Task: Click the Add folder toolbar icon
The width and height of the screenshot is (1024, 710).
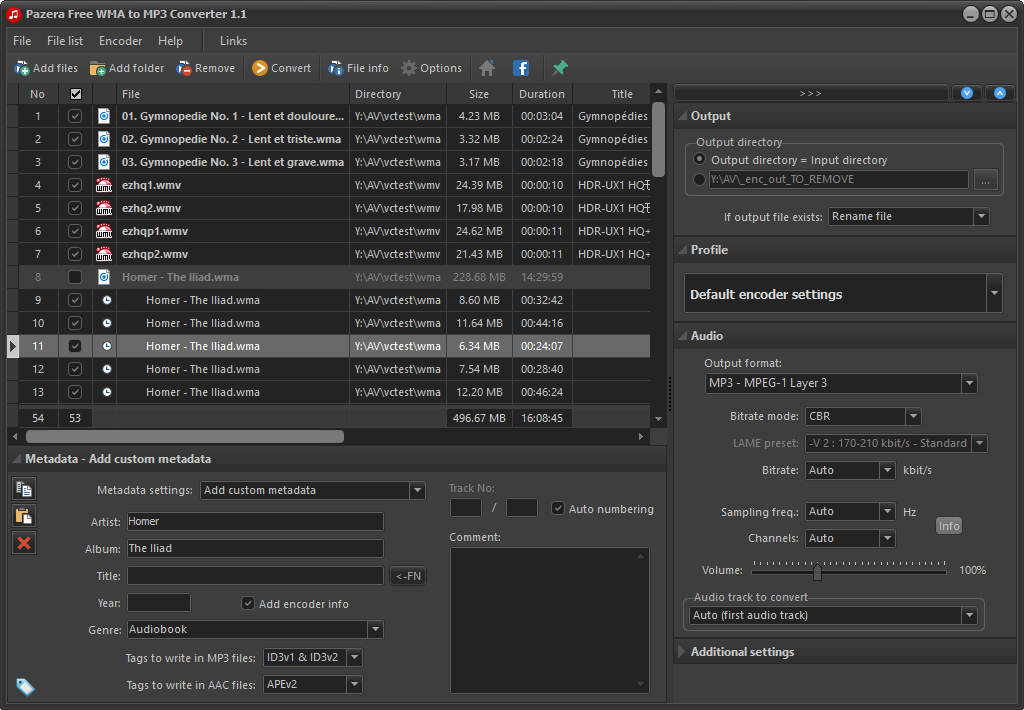Action: (x=98, y=68)
